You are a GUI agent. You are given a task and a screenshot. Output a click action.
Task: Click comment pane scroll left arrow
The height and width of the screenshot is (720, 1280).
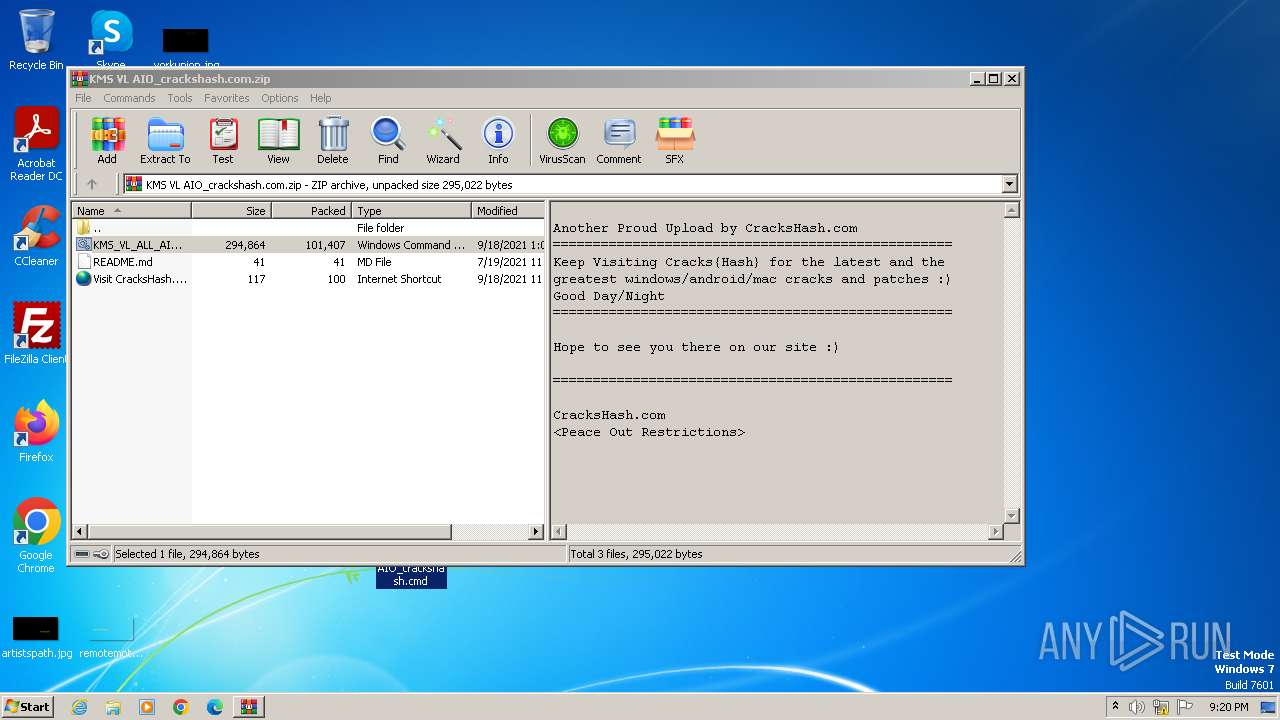pos(560,532)
